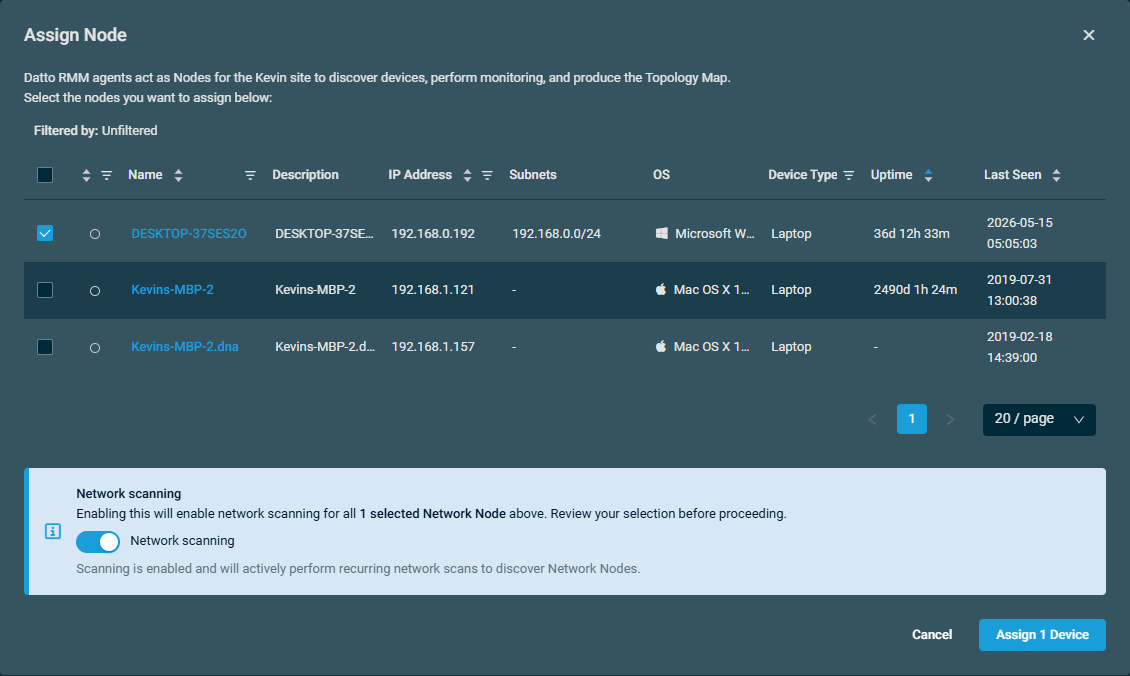Click the status circle for DESKTOP-37SES2O
Screen dimensions: 1130x676
point(94,234)
